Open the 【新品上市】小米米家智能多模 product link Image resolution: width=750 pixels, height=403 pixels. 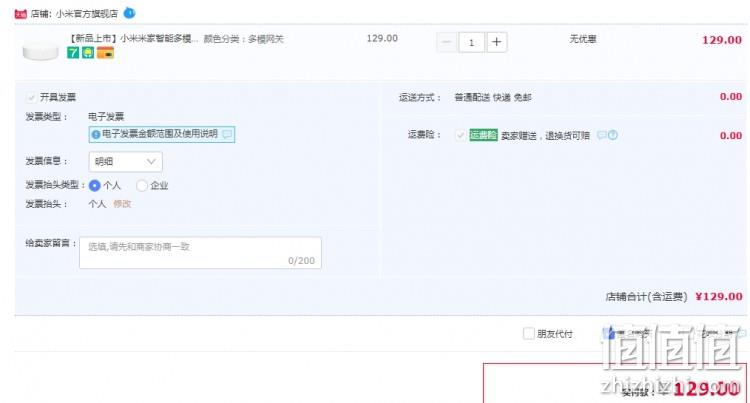(133, 39)
